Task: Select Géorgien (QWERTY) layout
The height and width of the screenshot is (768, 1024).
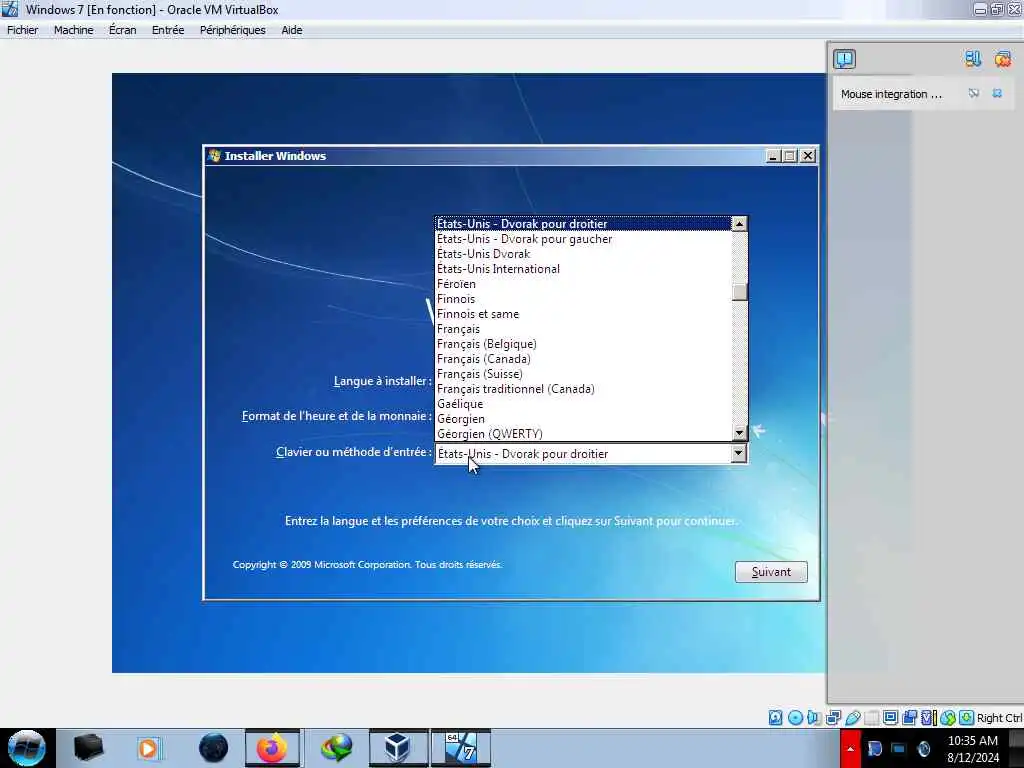Action: 583,434
